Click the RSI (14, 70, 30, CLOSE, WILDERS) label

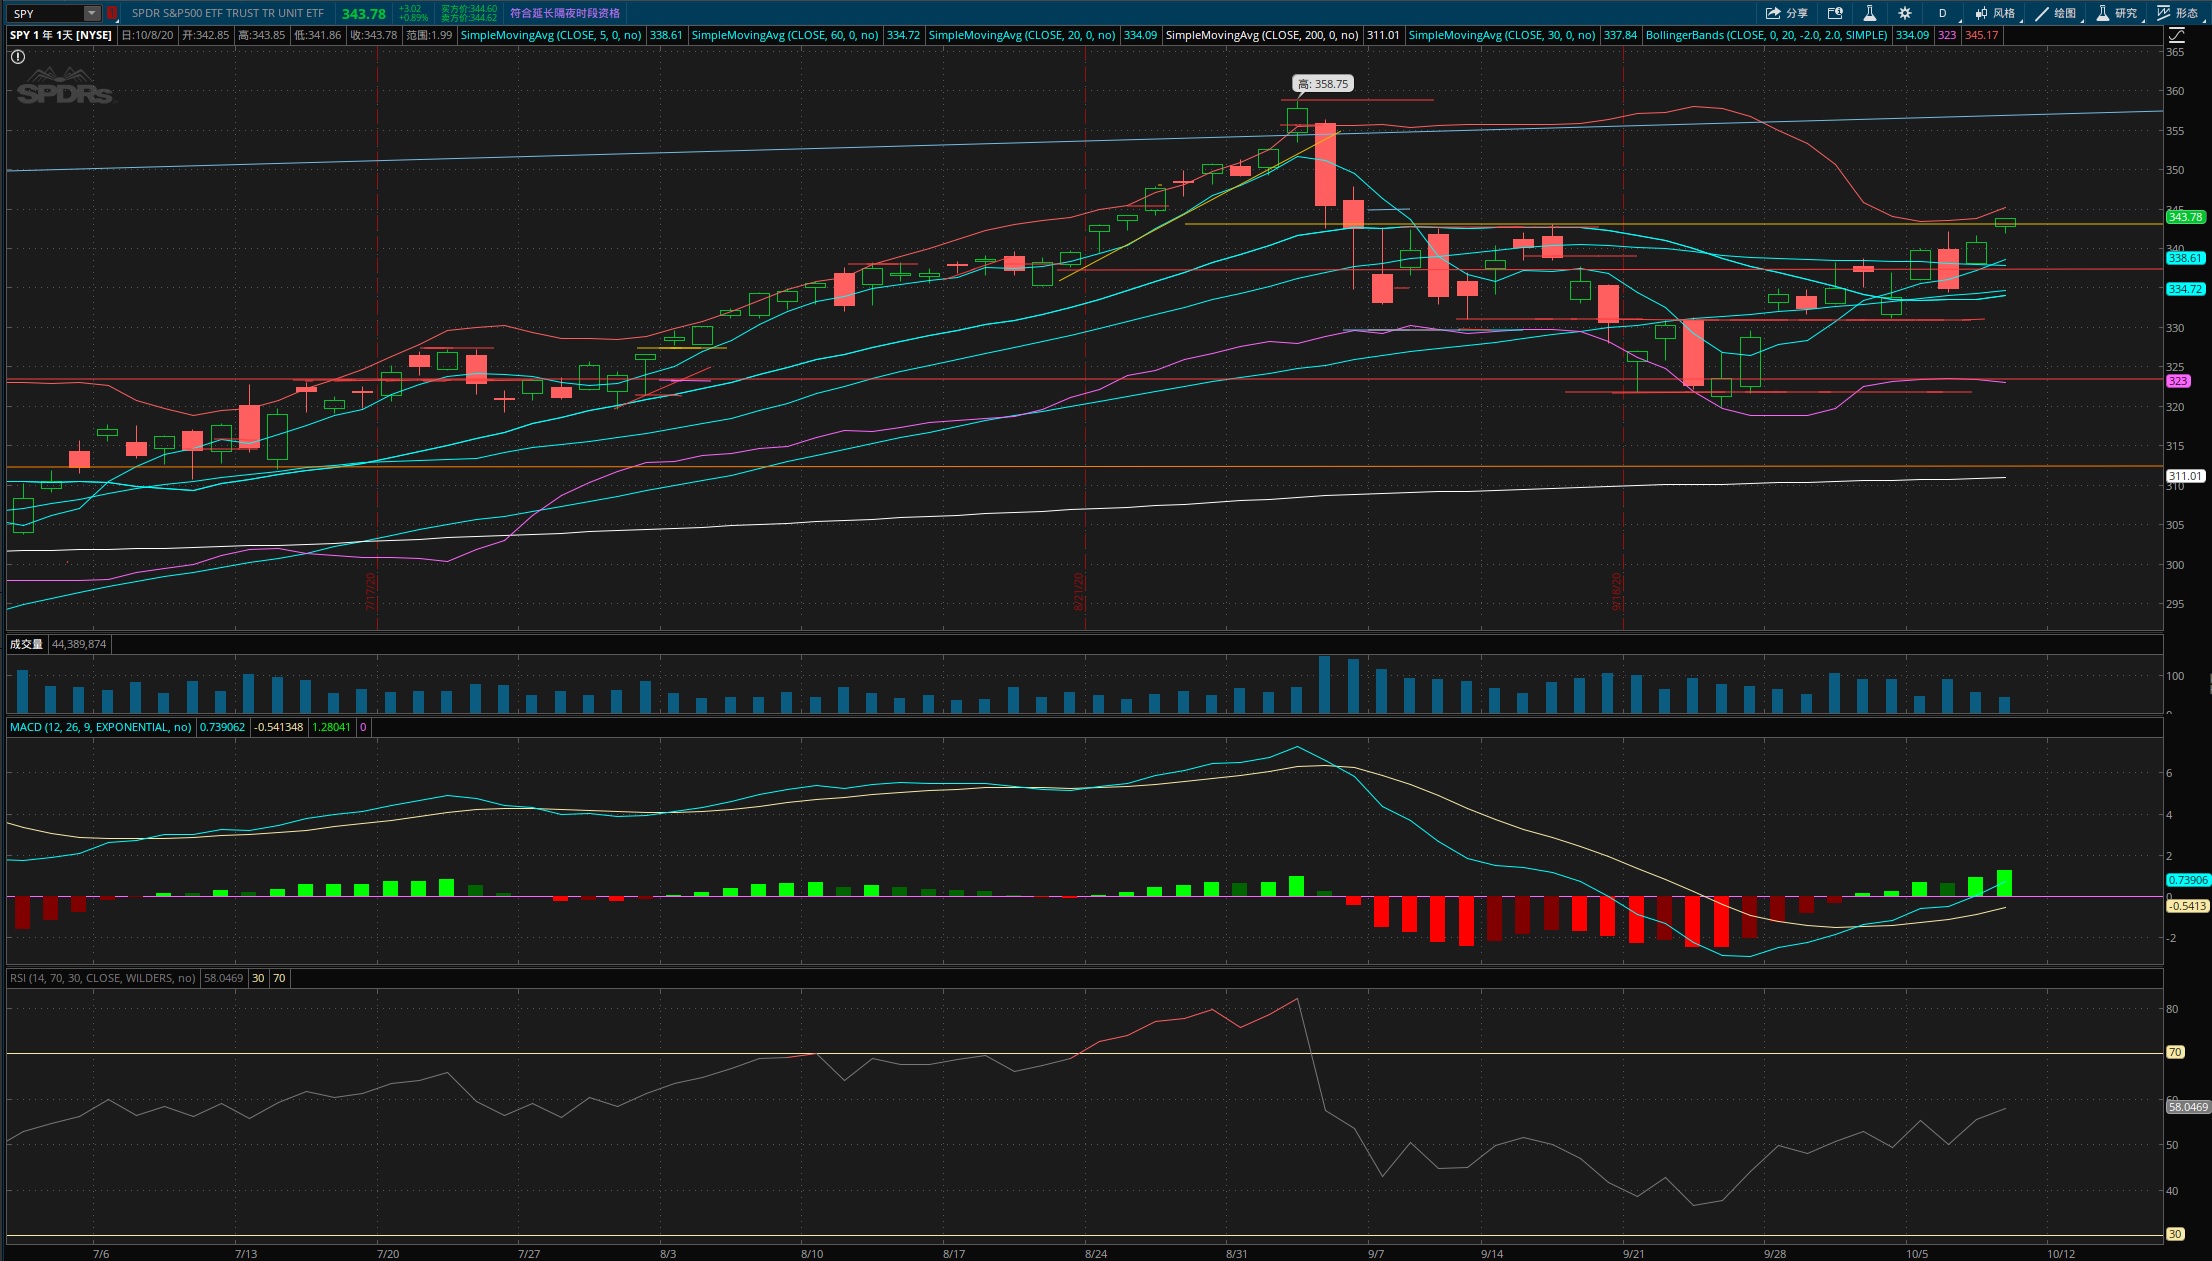click(x=102, y=978)
